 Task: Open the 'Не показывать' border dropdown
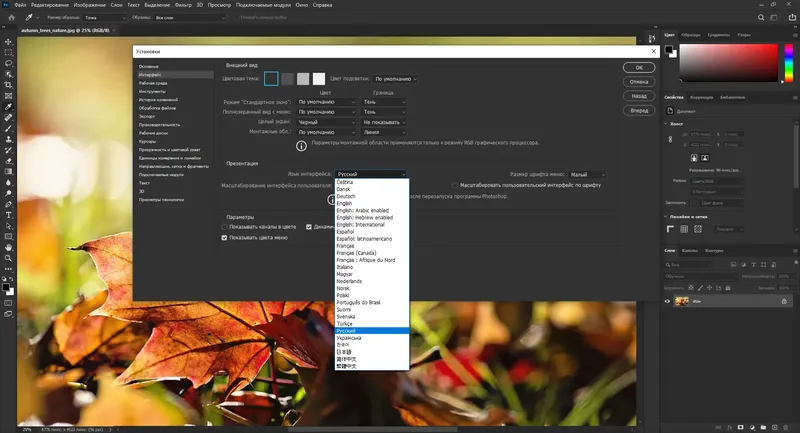tap(384, 122)
